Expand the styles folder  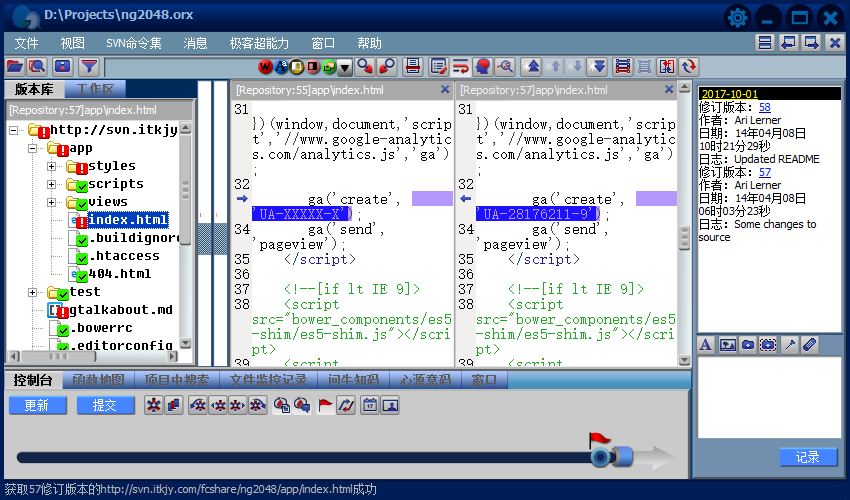pyautogui.click(x=51, y=166)
